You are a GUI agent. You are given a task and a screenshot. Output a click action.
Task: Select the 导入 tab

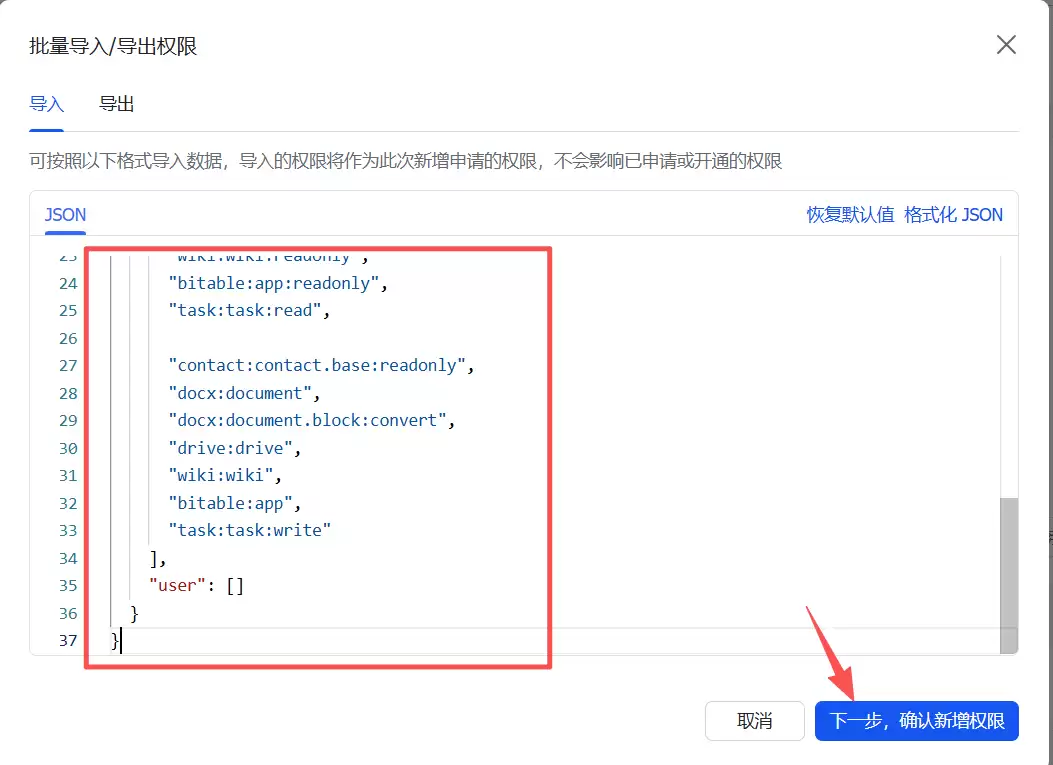coord(46,104)
